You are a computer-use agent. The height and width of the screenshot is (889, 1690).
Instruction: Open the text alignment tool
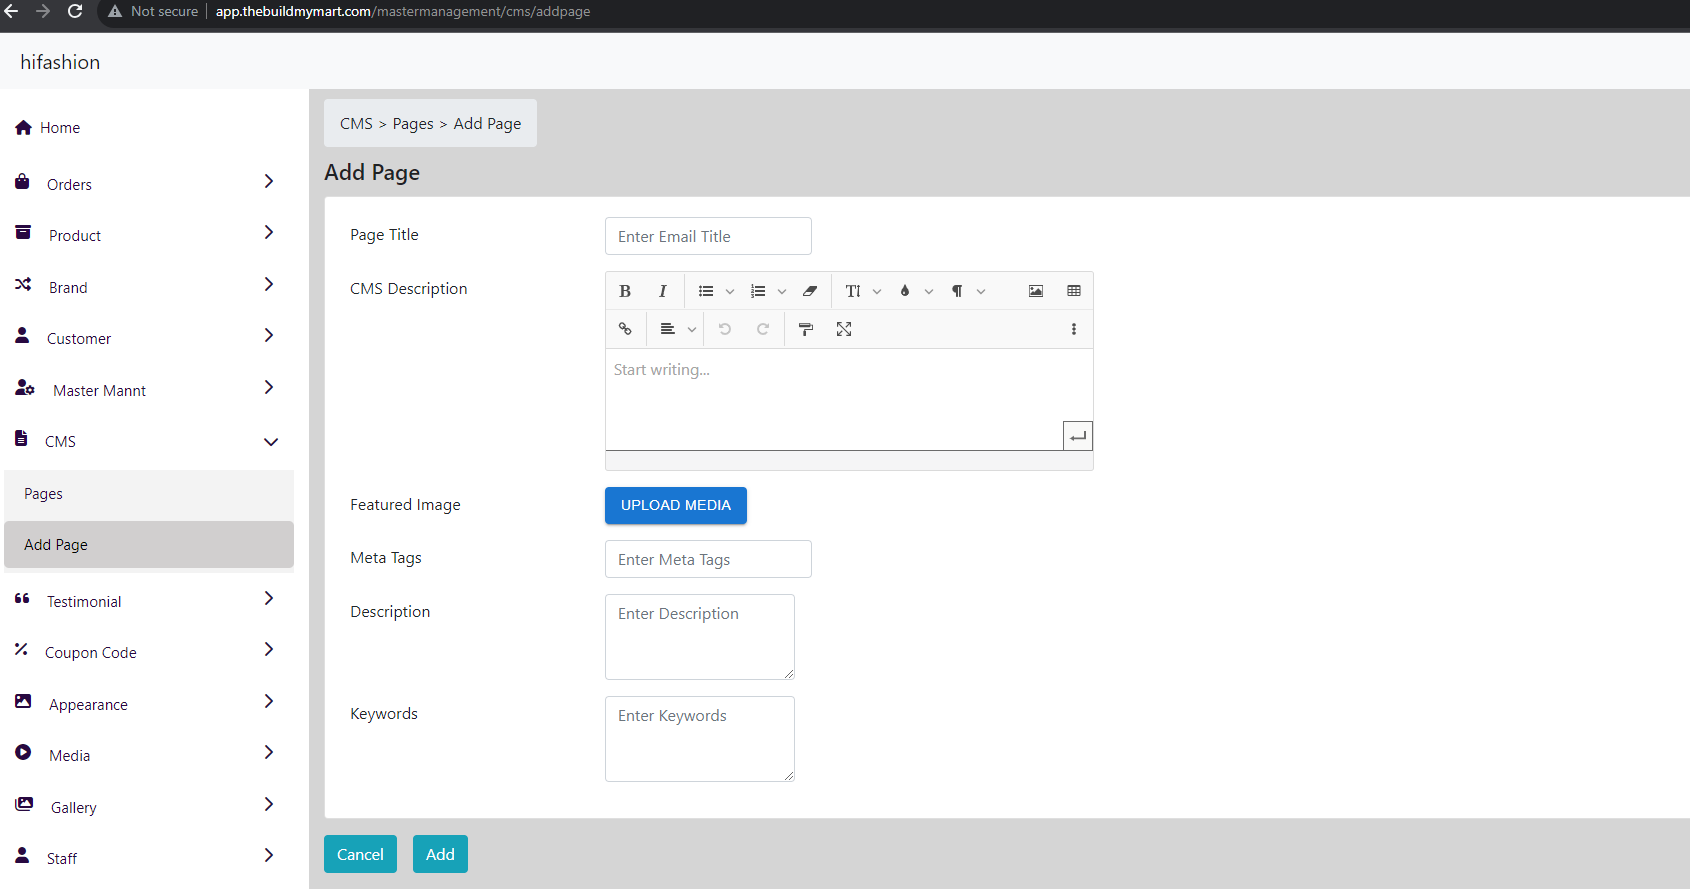(x=668, y=329)
